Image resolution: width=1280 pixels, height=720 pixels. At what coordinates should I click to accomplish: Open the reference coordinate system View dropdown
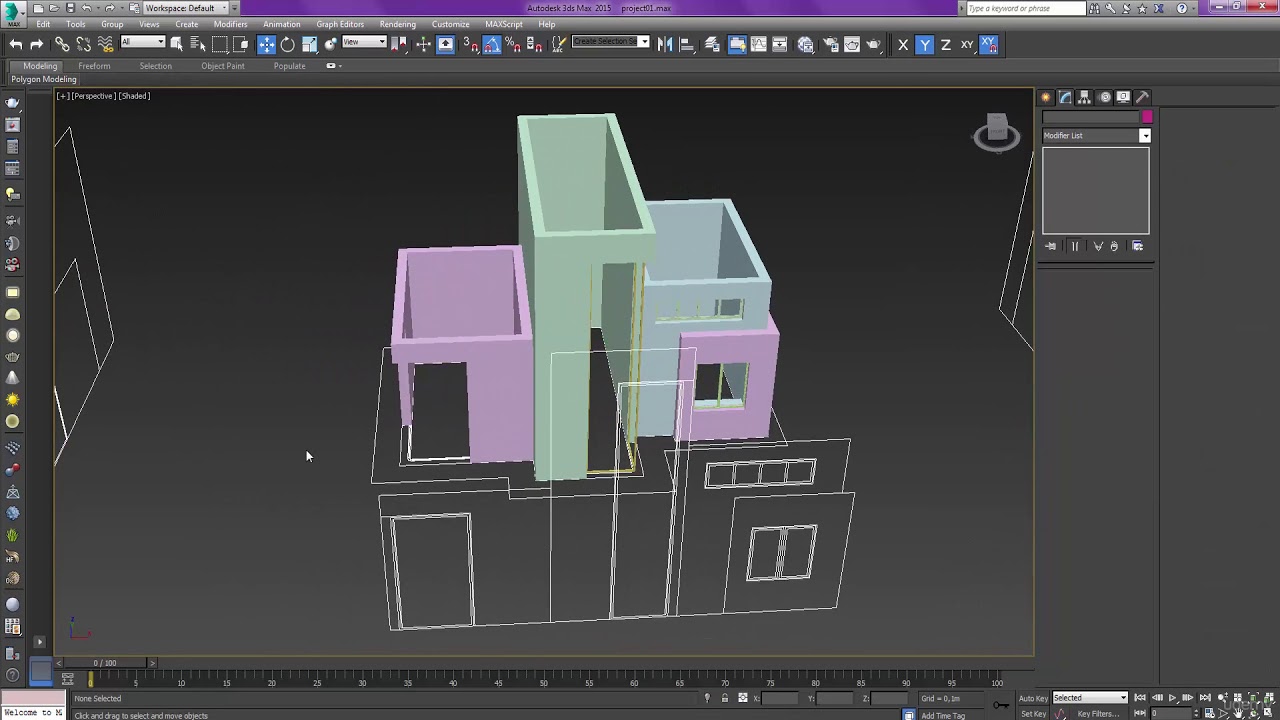pos(364,42)
